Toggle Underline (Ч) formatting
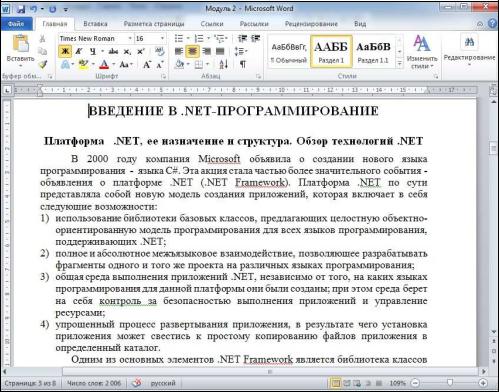This screenshot has width=499, height=392. (x=93, y=51)
